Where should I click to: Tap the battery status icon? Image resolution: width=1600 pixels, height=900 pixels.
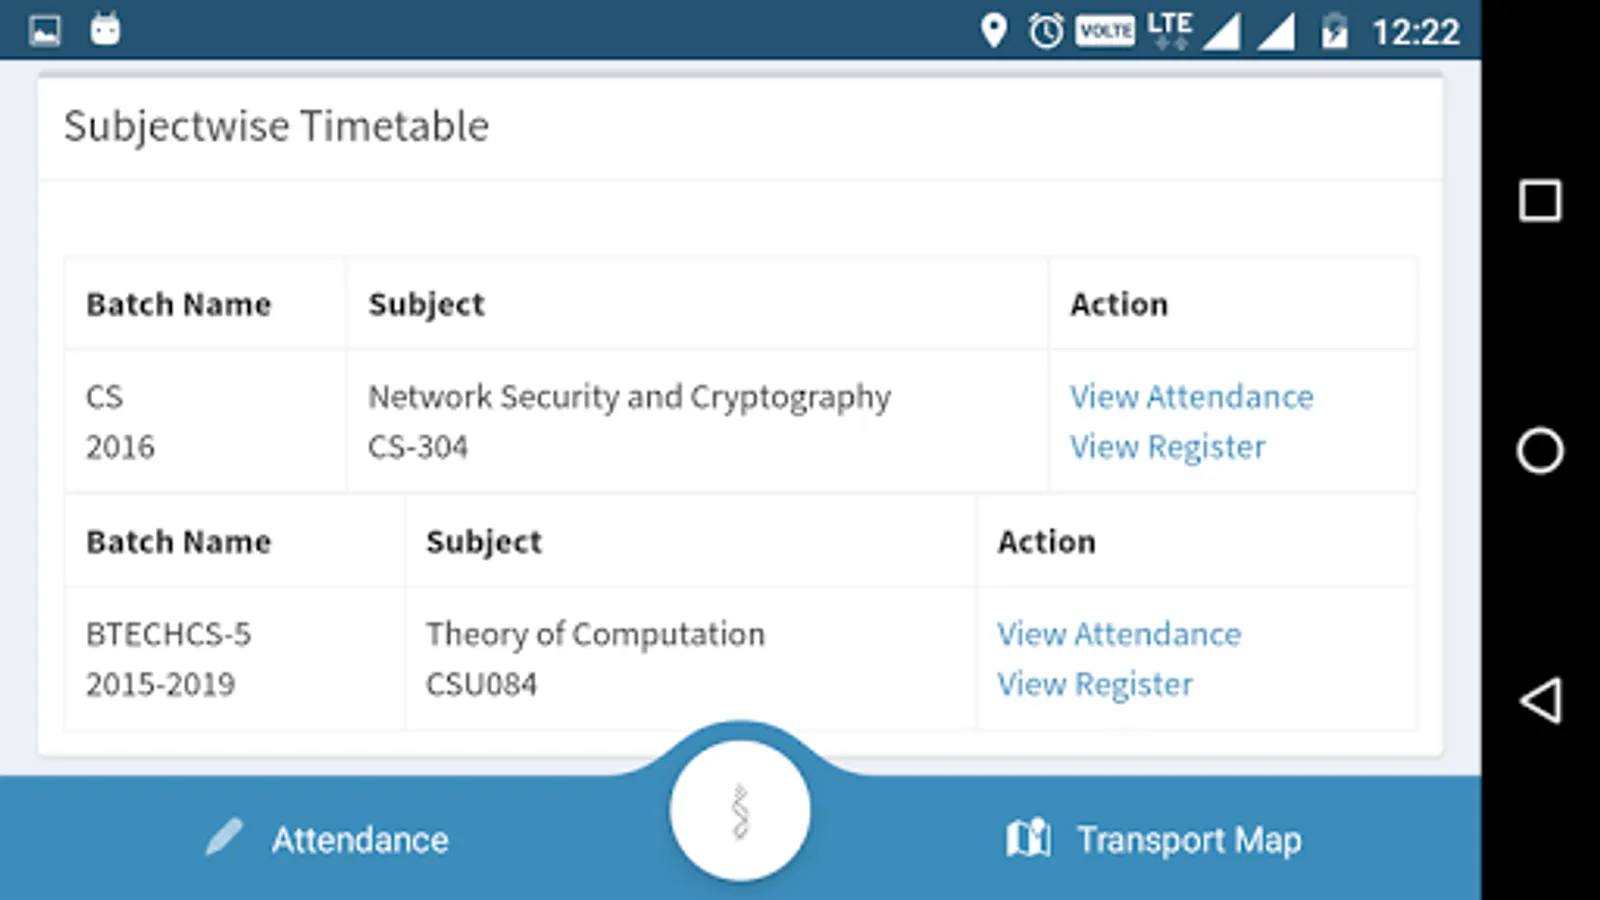point(1334,31)
